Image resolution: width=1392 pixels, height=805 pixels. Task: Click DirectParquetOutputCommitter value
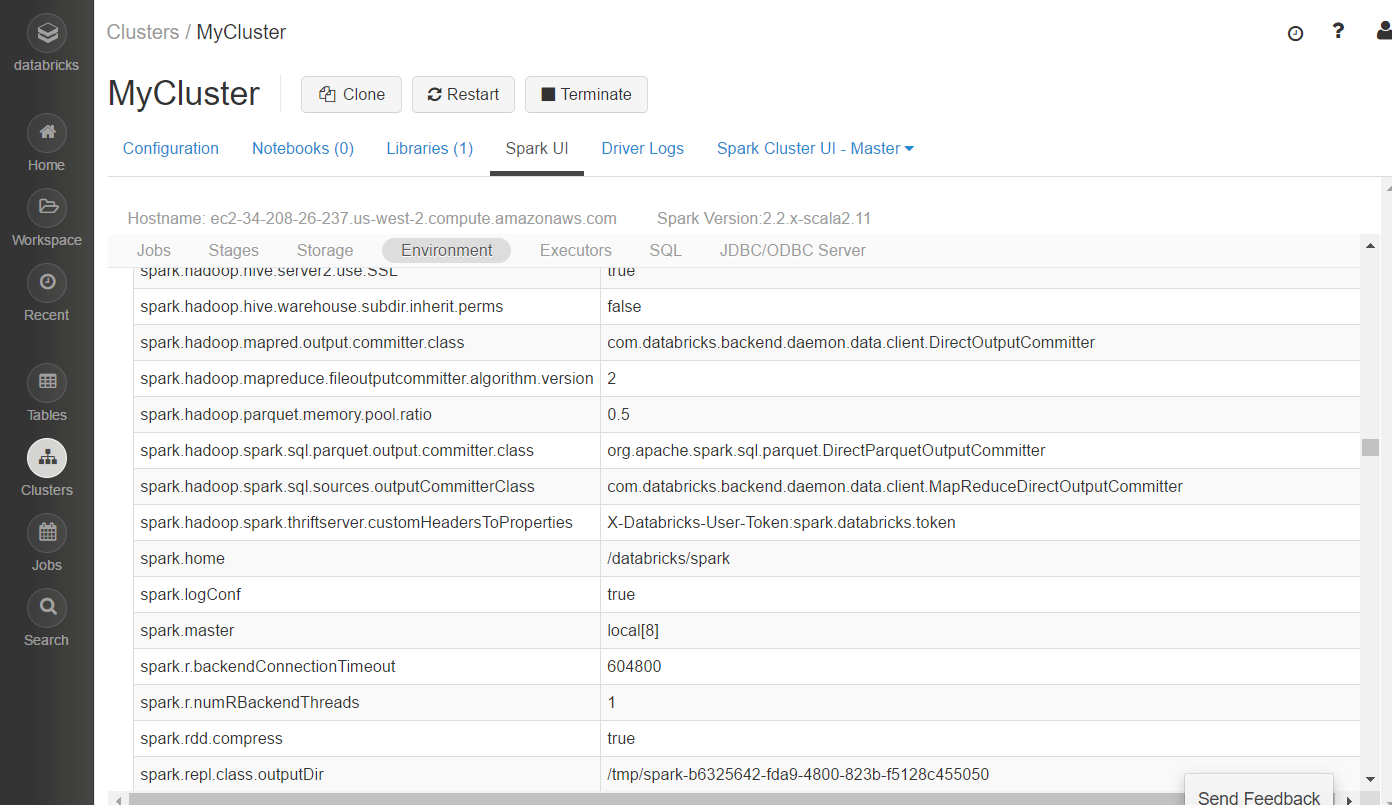pyautogui.click(x=826, y=450)
